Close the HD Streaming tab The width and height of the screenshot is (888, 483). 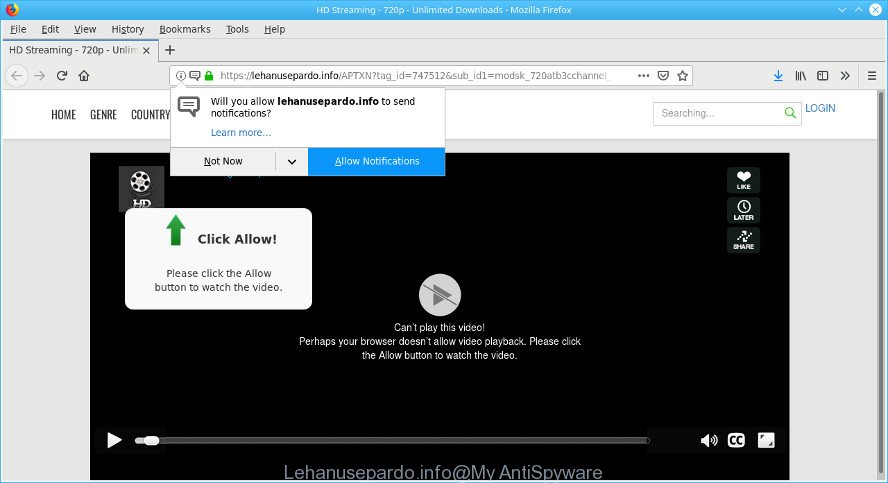pyautogui.click(x=146, y=50)
